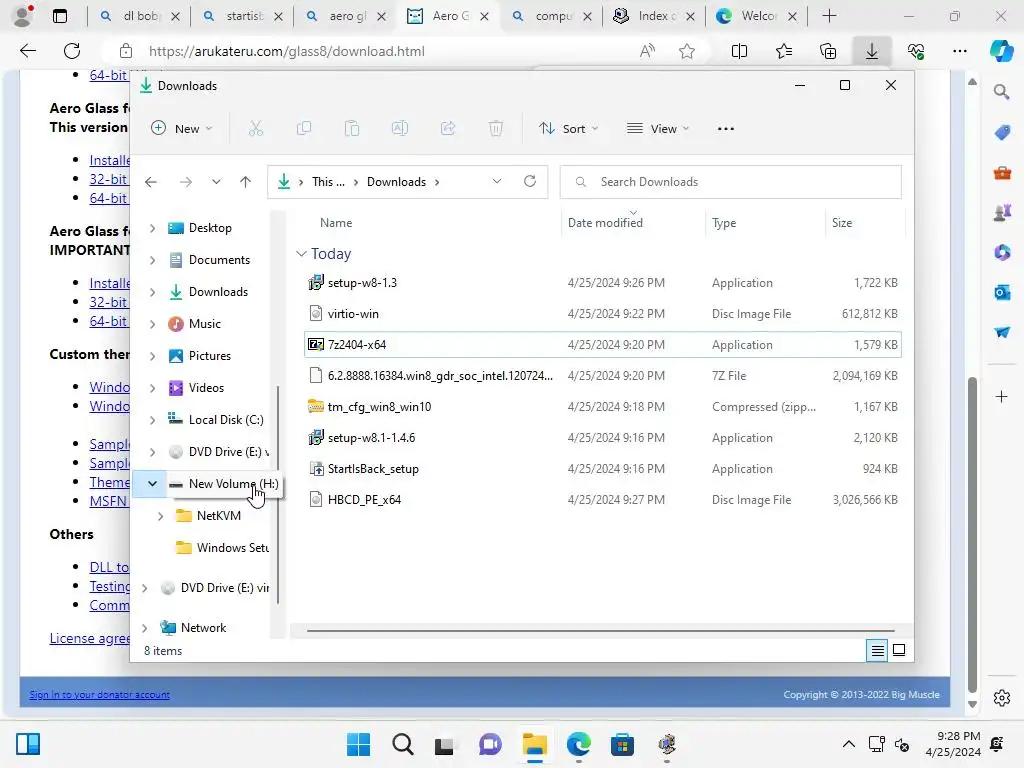The height and width of the screenshot is (768, 1024).
Task: Expand the NetKVM folder node
Action: click(160, 516)
